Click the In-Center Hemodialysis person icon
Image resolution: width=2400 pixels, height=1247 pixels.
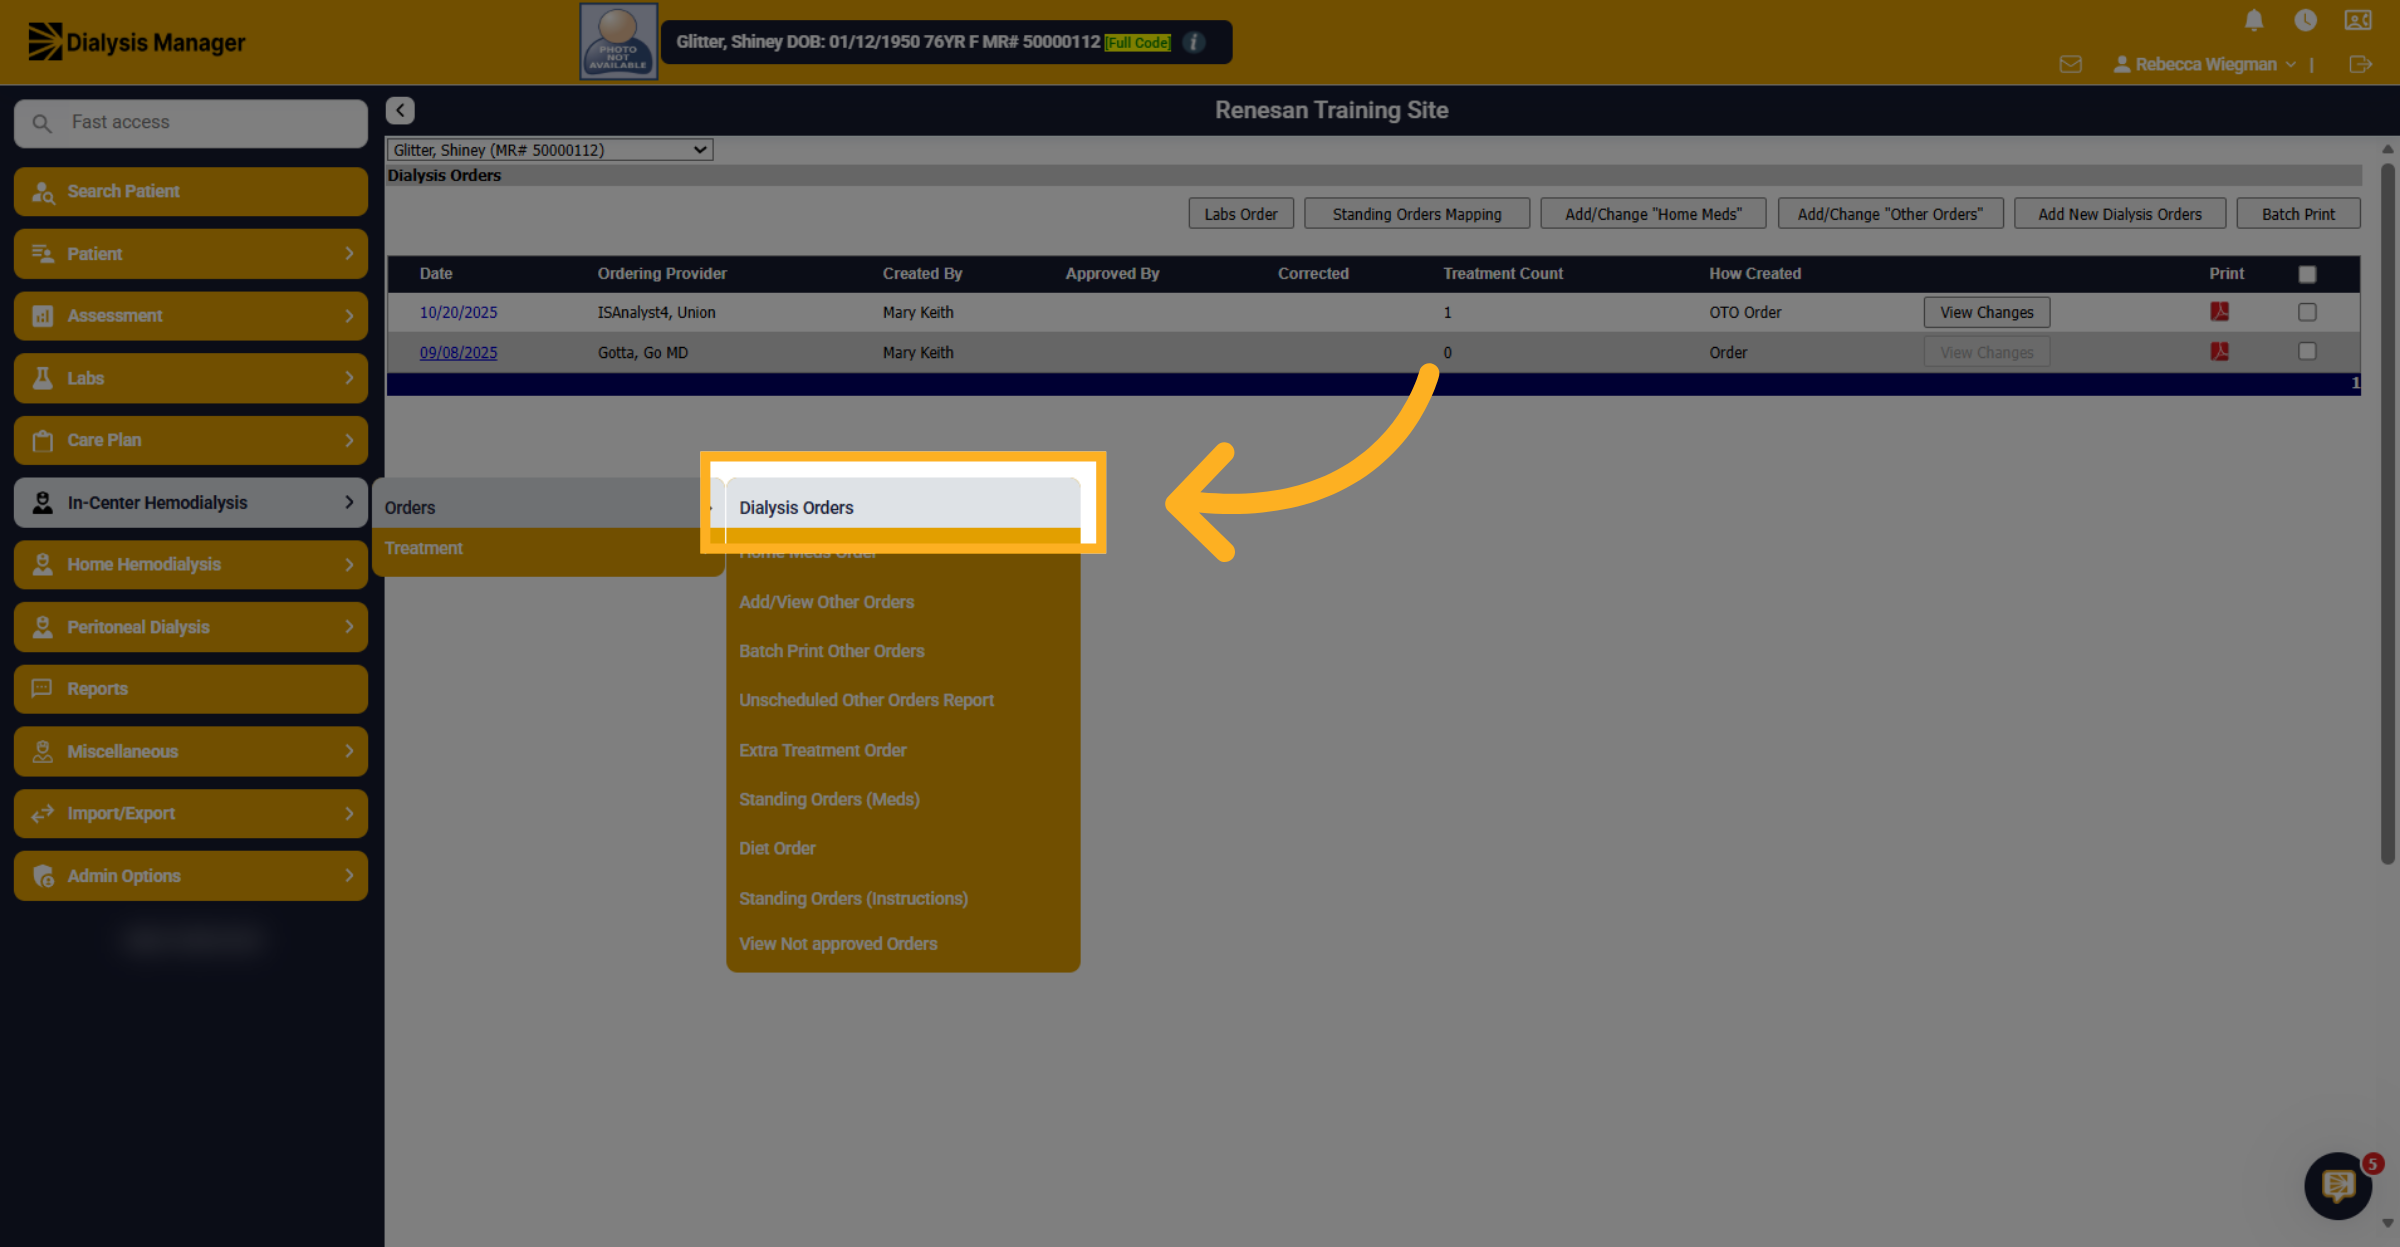point(42,502)
